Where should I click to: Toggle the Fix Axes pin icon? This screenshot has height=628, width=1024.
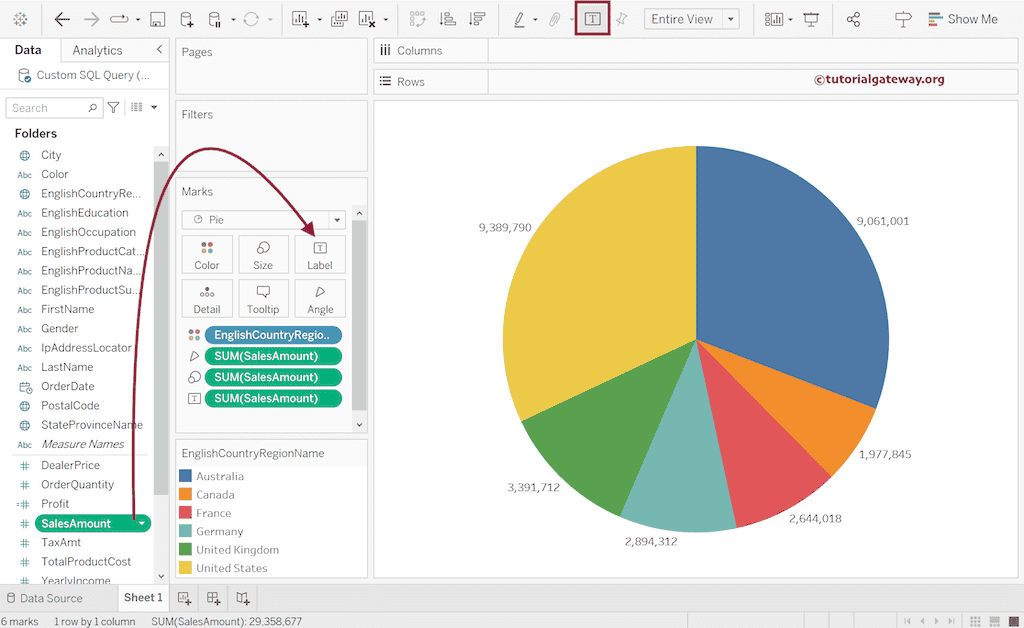621,19
